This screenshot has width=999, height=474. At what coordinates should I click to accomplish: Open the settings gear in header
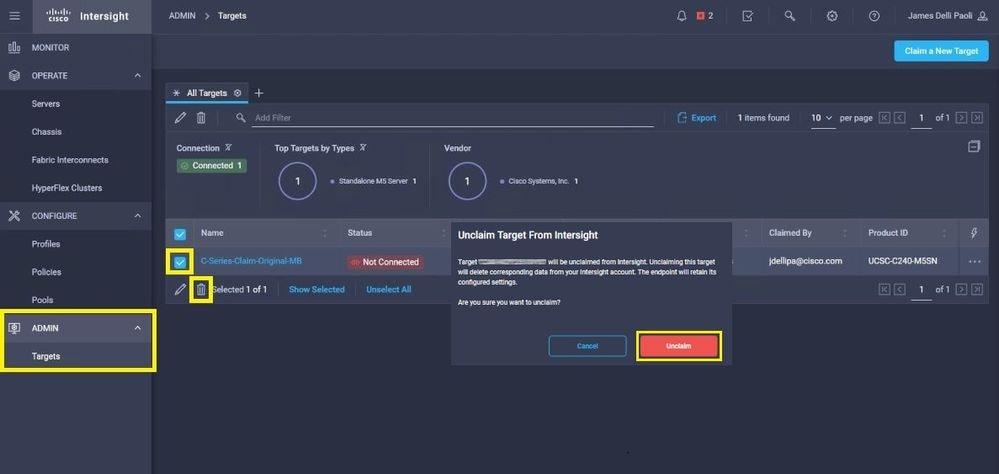point(832,16)
